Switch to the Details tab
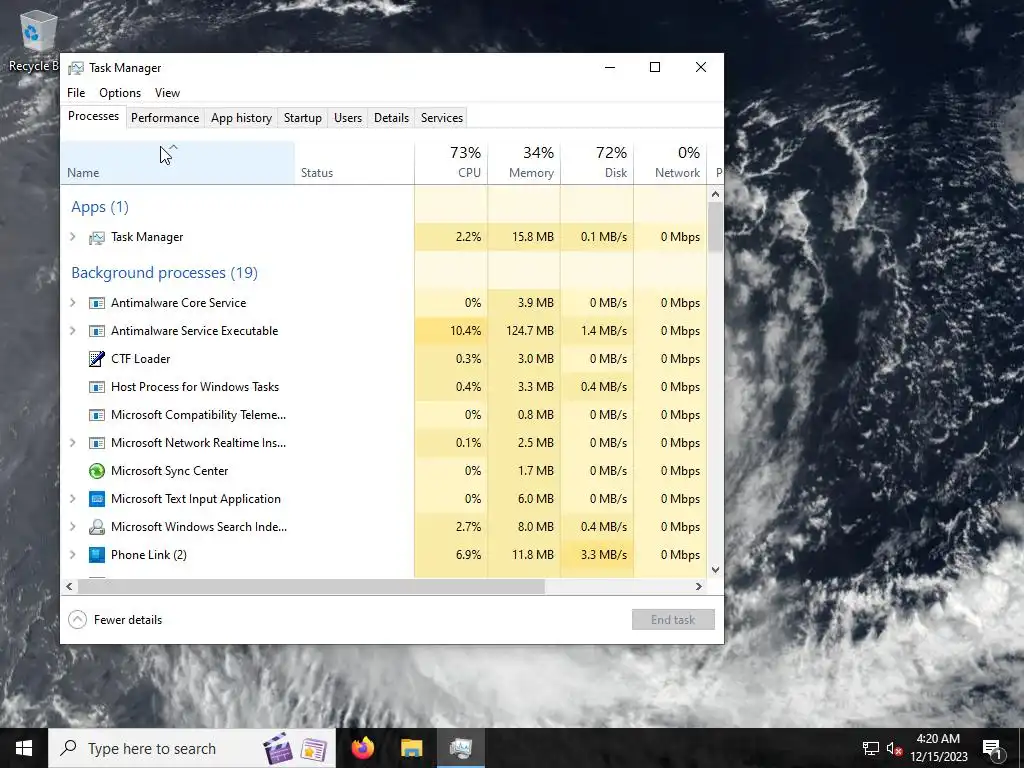1024x768 pixels. click(391, 118)
